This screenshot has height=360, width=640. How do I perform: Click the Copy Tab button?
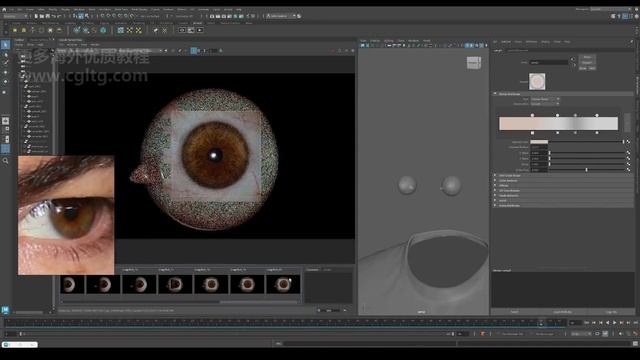[611, 312]
